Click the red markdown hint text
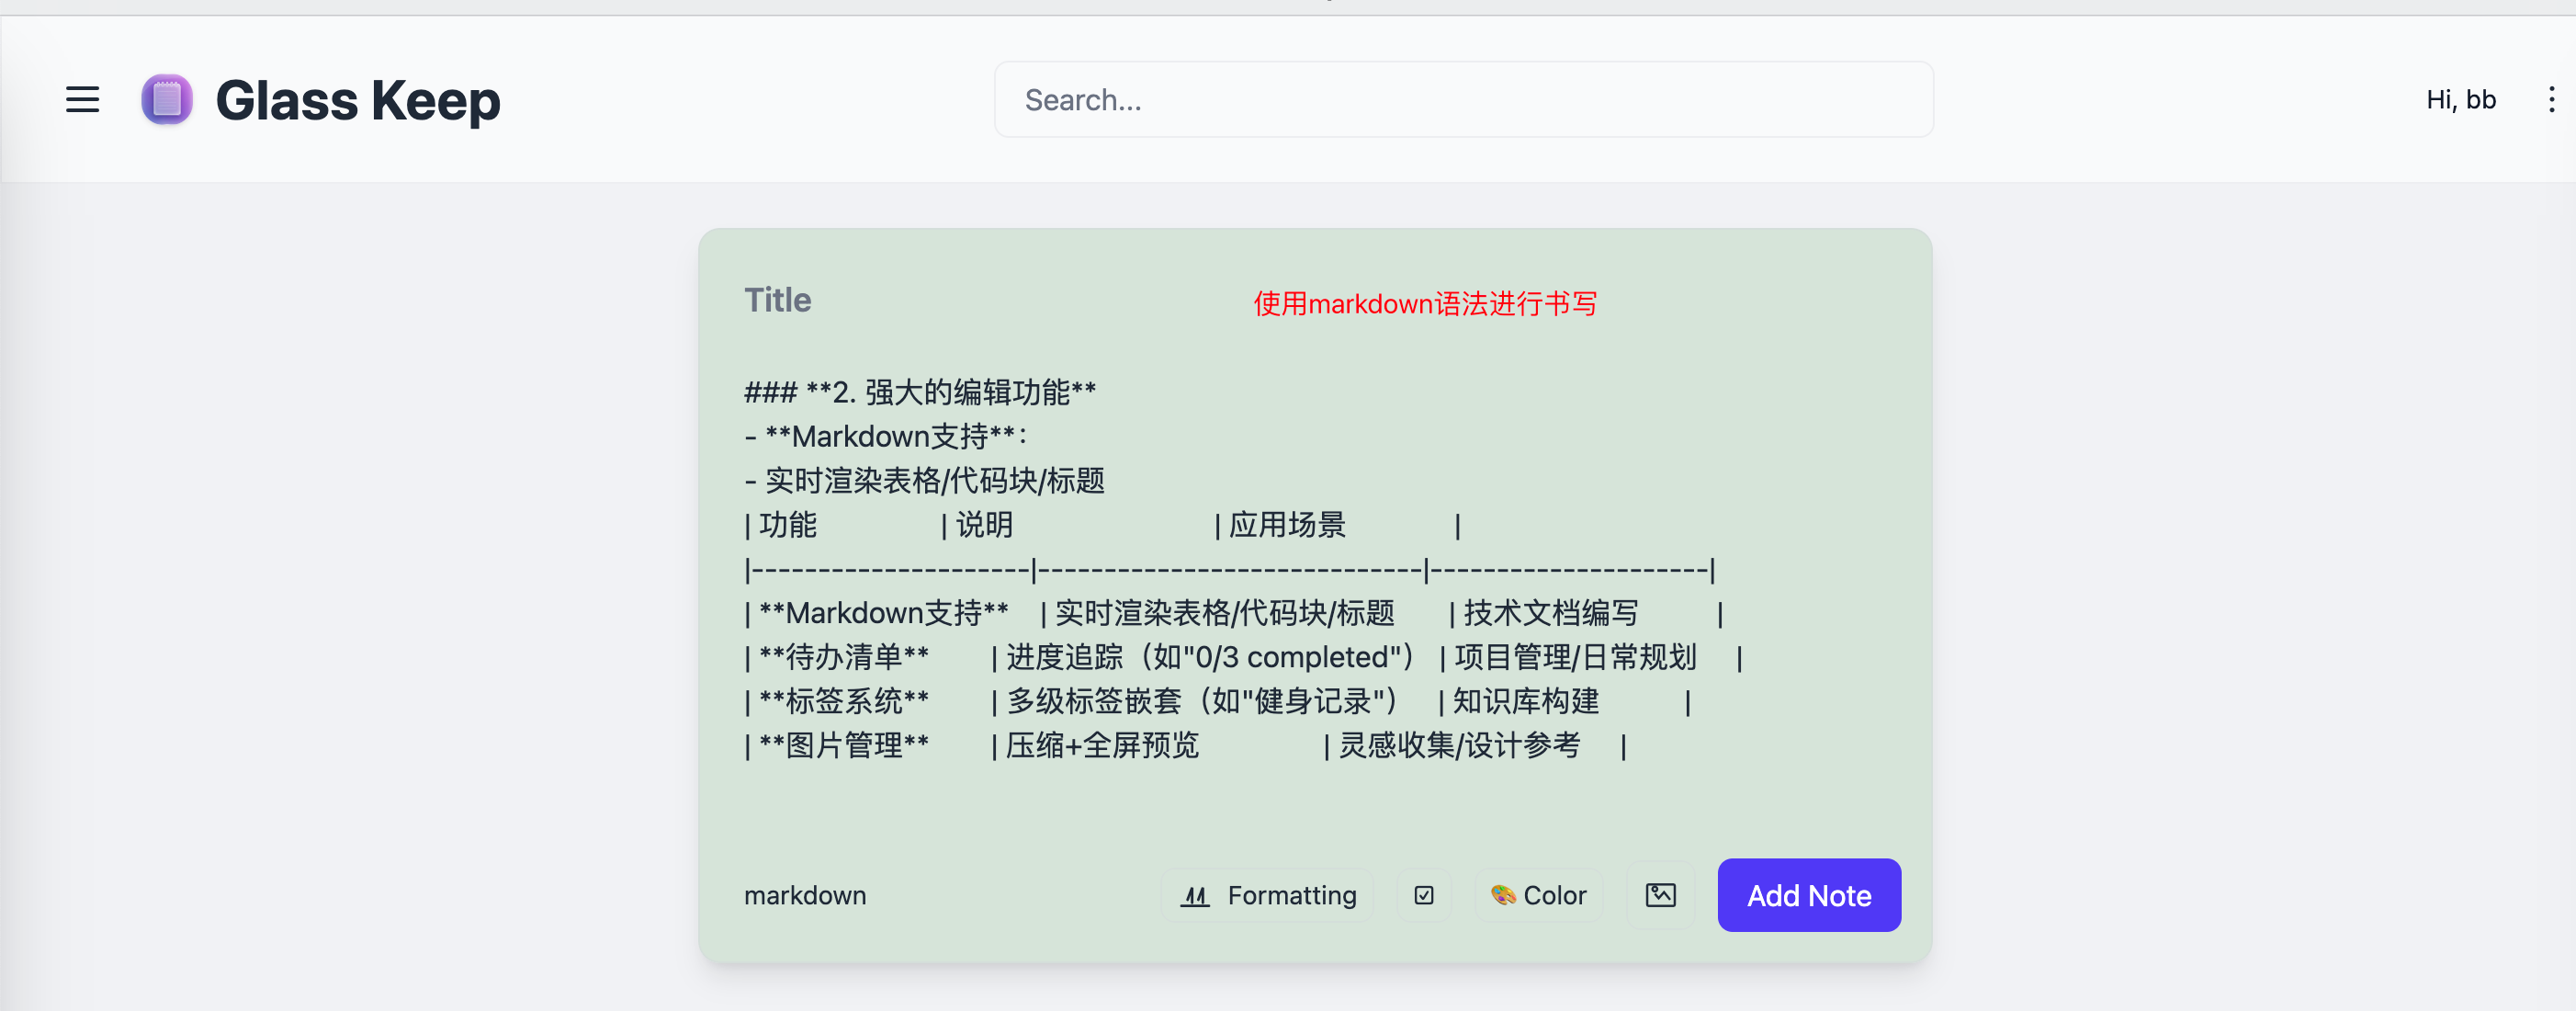 [x=1425, y=303]
